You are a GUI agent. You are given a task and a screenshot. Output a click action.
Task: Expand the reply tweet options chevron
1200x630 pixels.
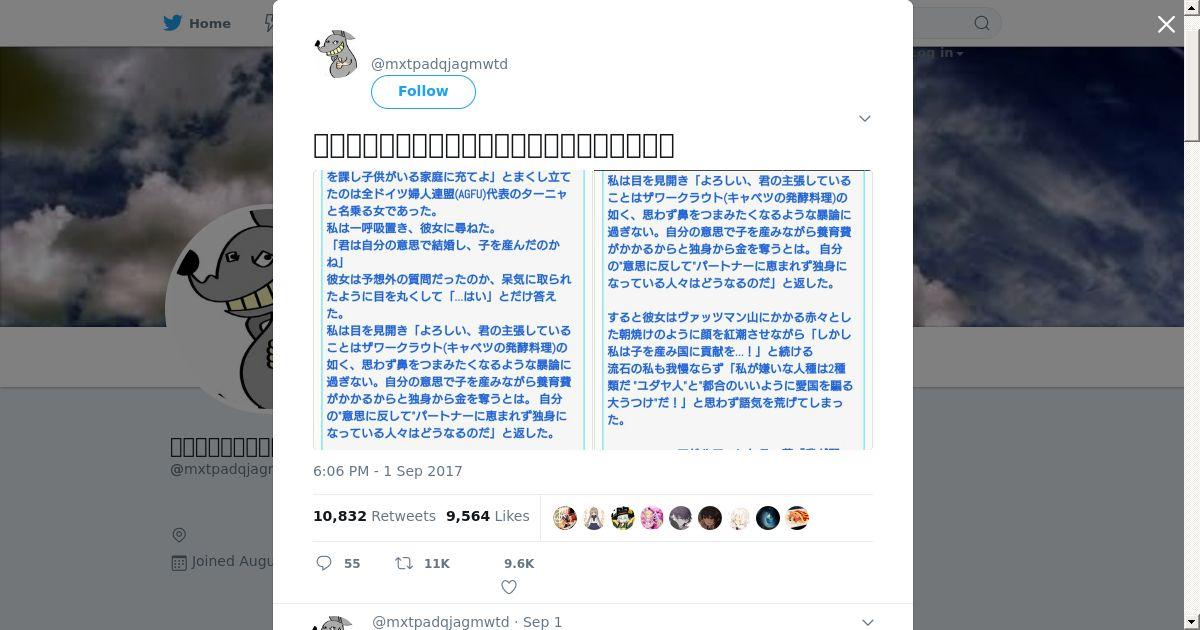tap(867, 622)
